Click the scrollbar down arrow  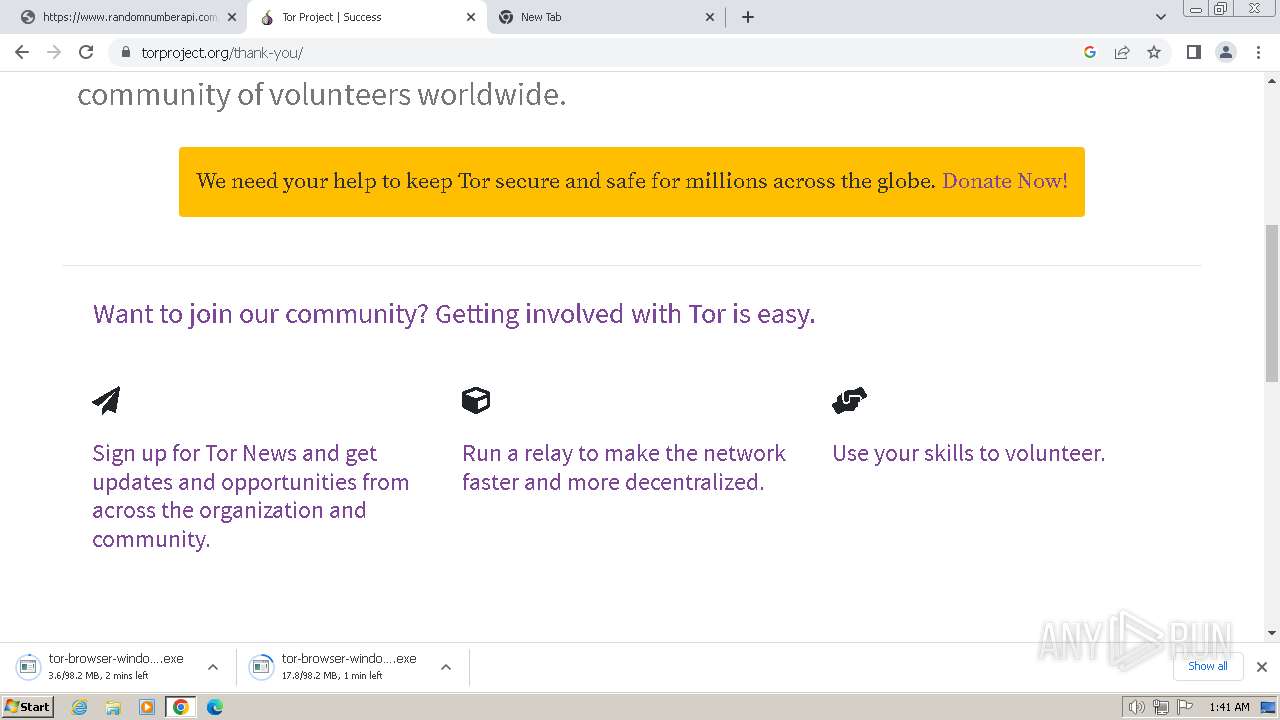[1272, 632]
